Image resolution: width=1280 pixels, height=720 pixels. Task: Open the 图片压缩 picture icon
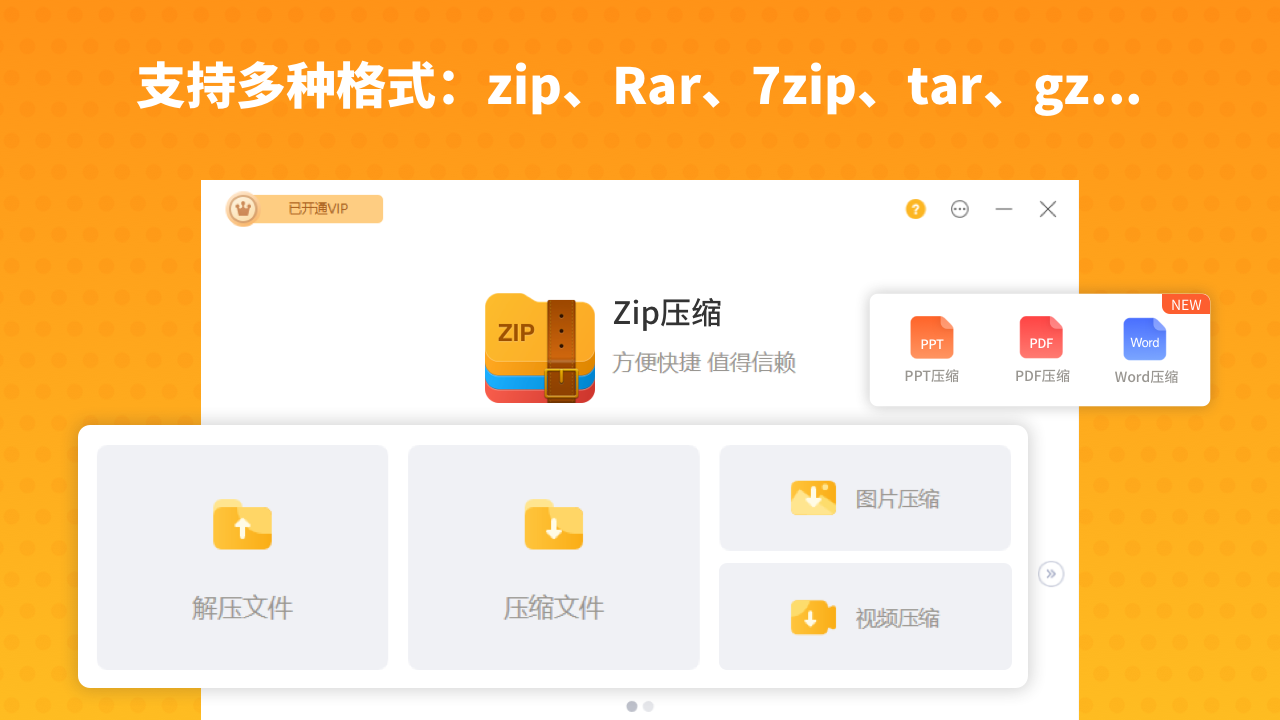813,497
